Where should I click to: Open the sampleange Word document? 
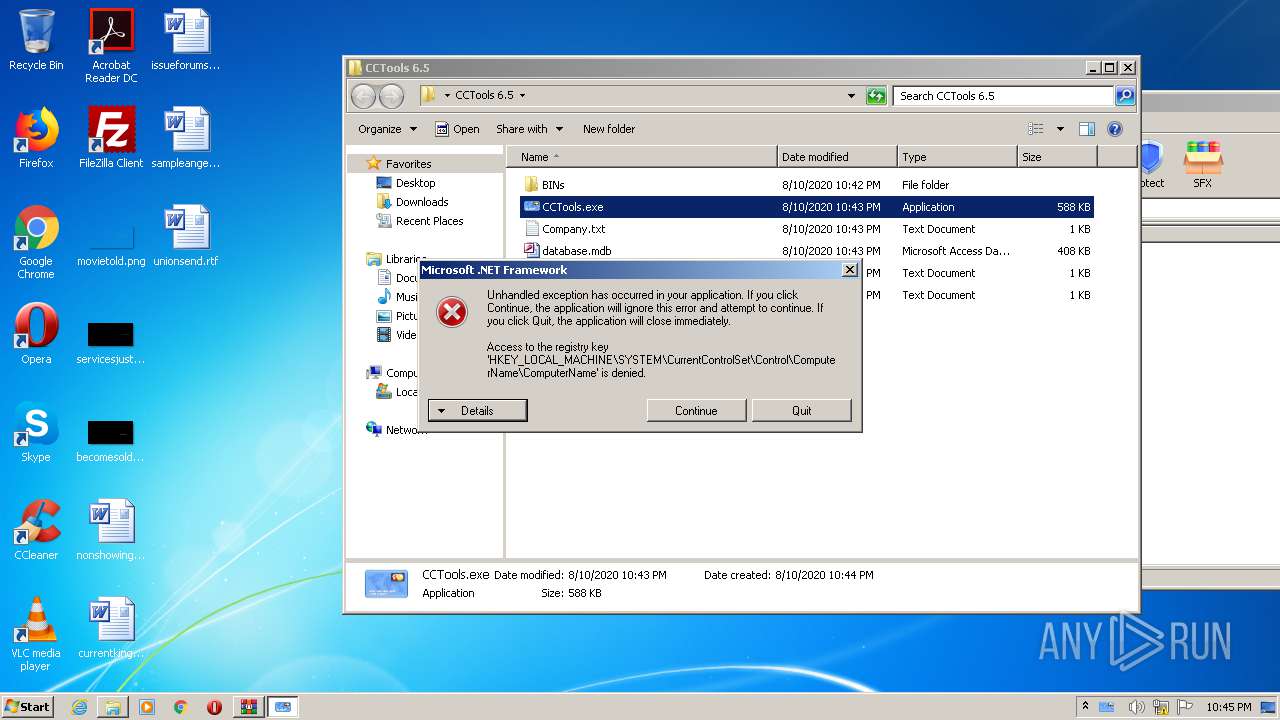coord(186,138)
